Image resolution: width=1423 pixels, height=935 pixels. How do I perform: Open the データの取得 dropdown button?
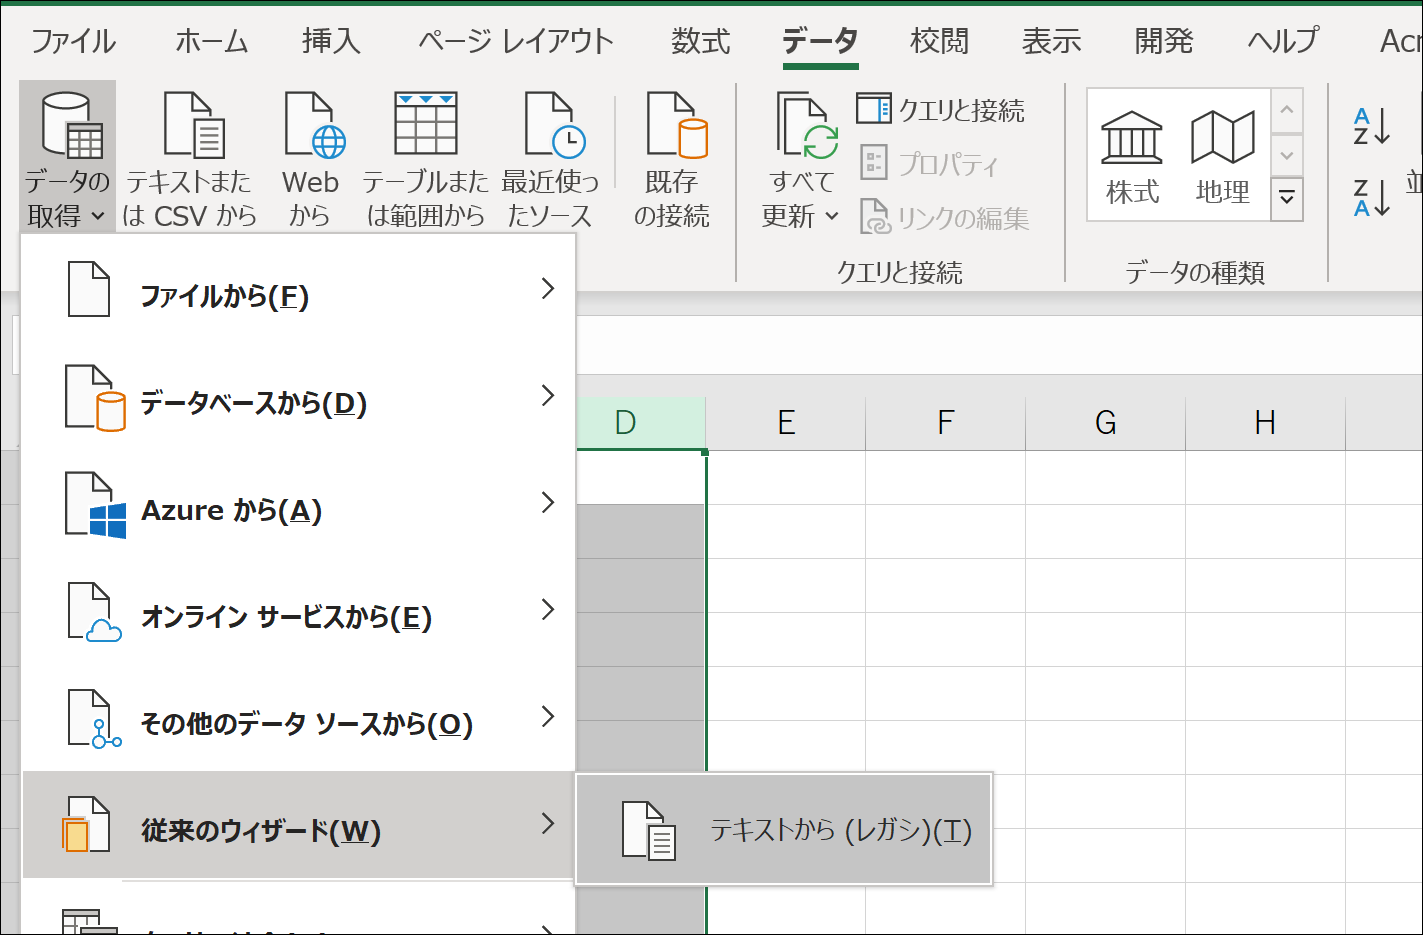click(x=67, y=158)
